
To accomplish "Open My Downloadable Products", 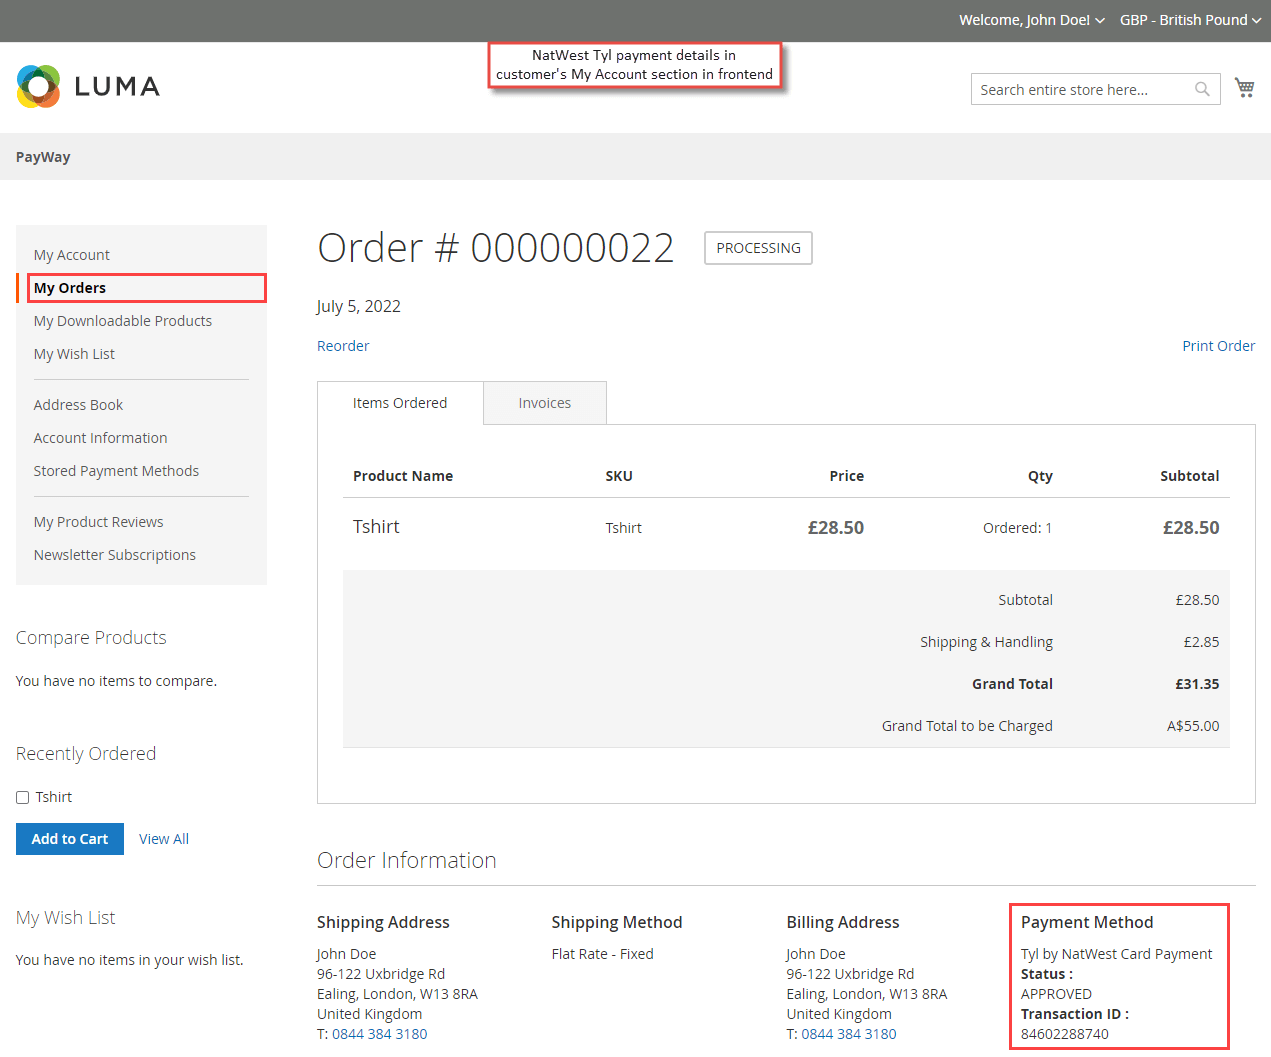I will point(123,321).
